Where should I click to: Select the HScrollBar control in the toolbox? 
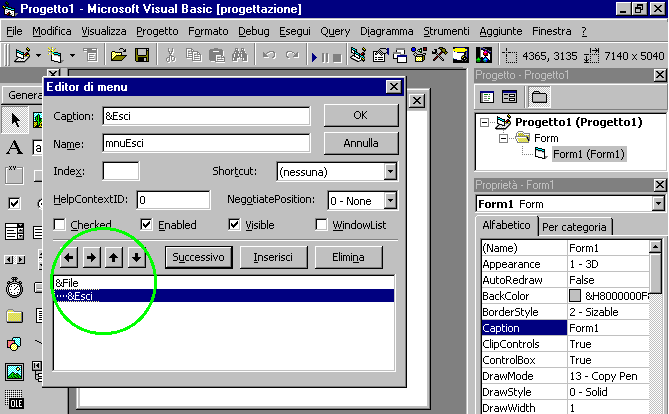pyautogui.click(x=14, y=259)
